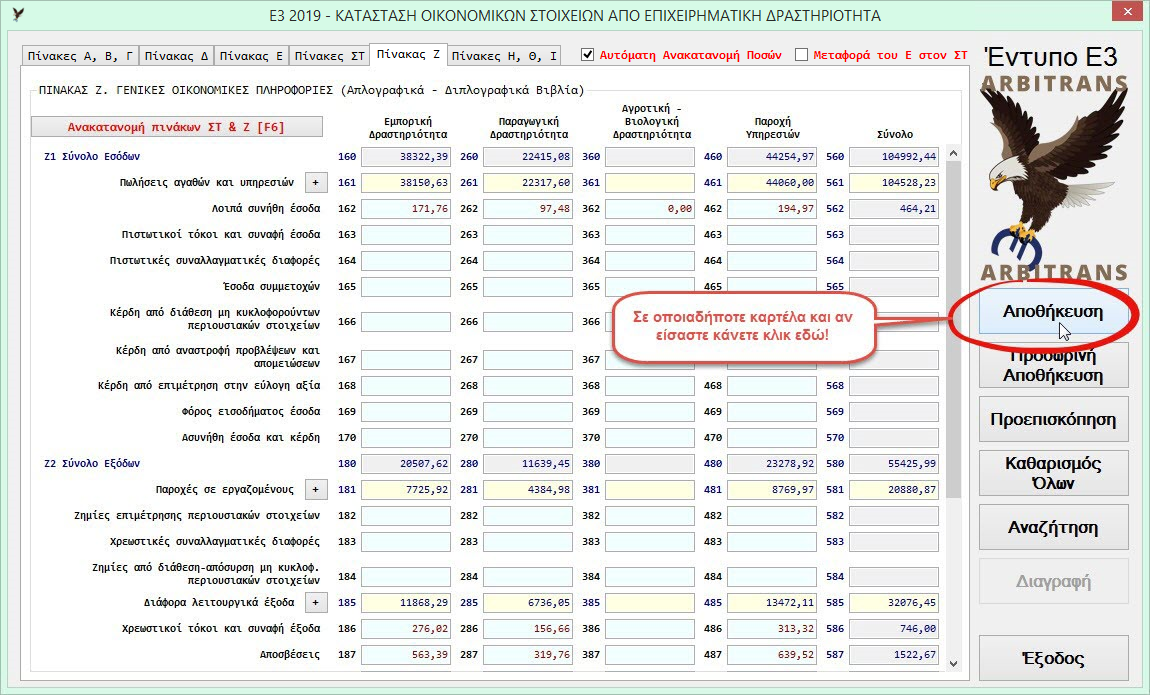Click field 162 with value 171,76

click(406, 209)
